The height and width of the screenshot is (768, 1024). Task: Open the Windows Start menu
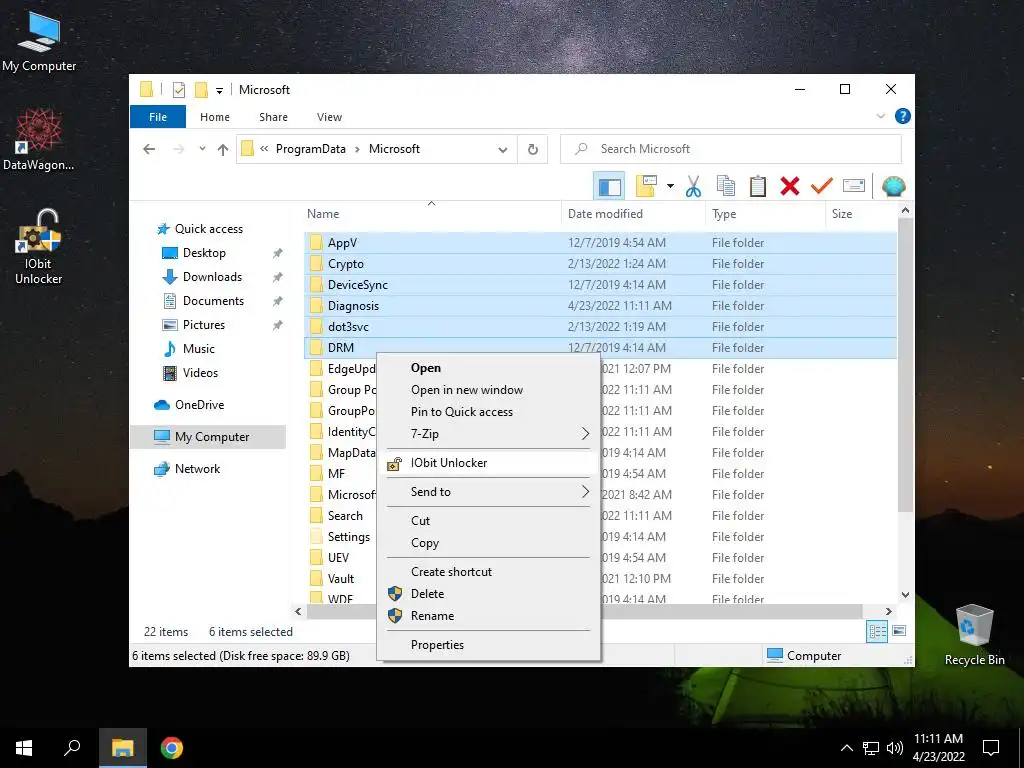(24, 748)
